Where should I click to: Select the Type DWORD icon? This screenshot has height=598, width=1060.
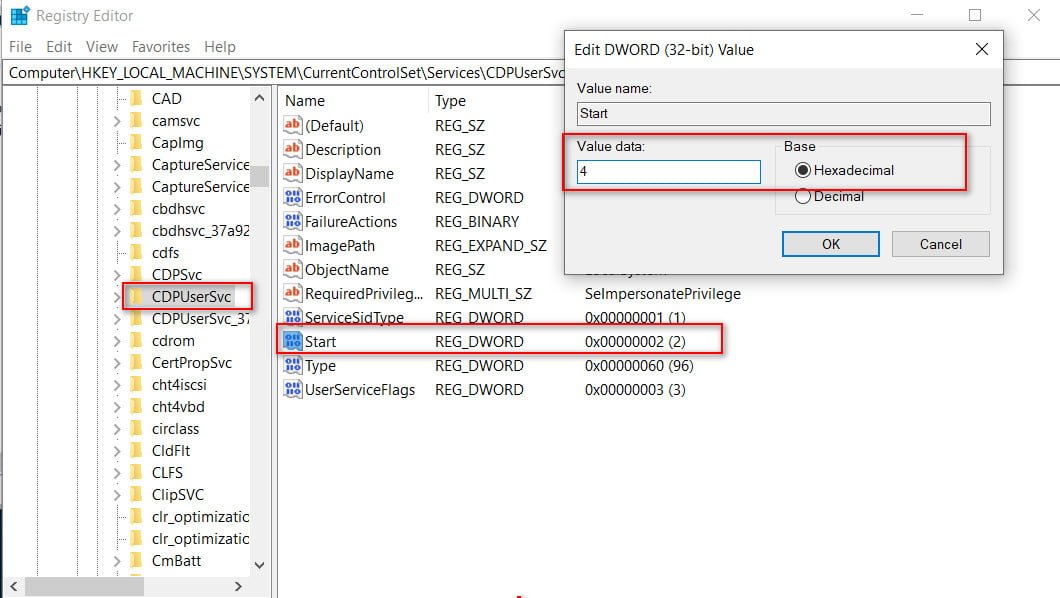click(292, 365)
